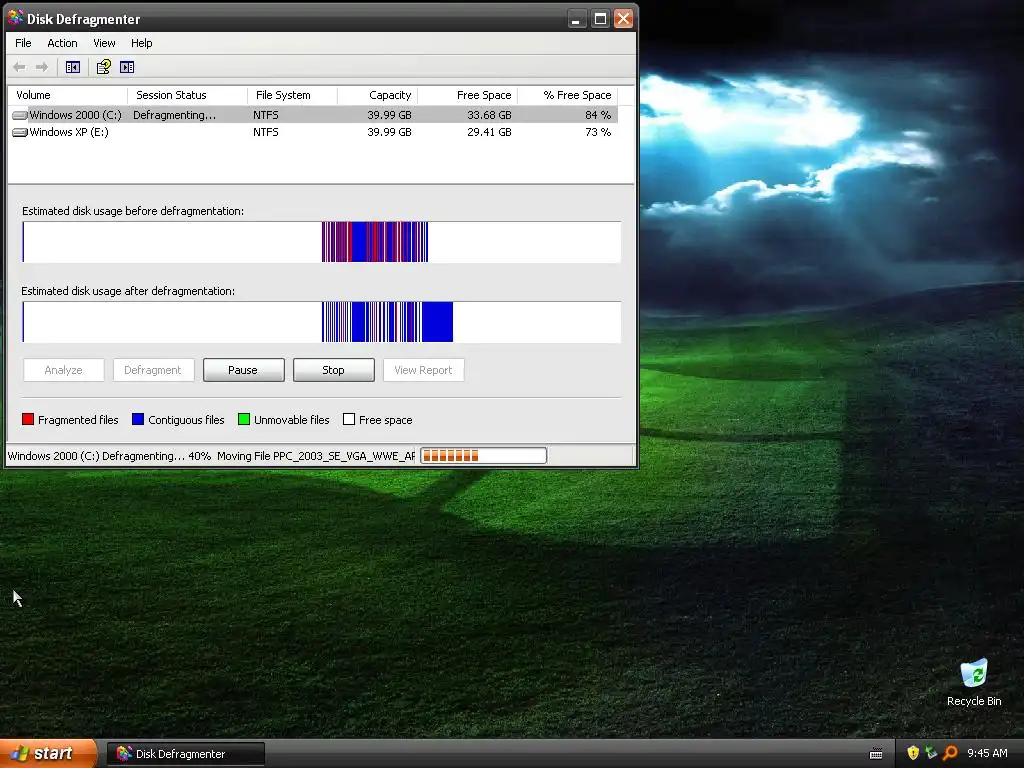The width and height of the screenshot is (1024, 768).
Task: Click the Safely Remove Hardware tray icon
Action: pos(931,753)
